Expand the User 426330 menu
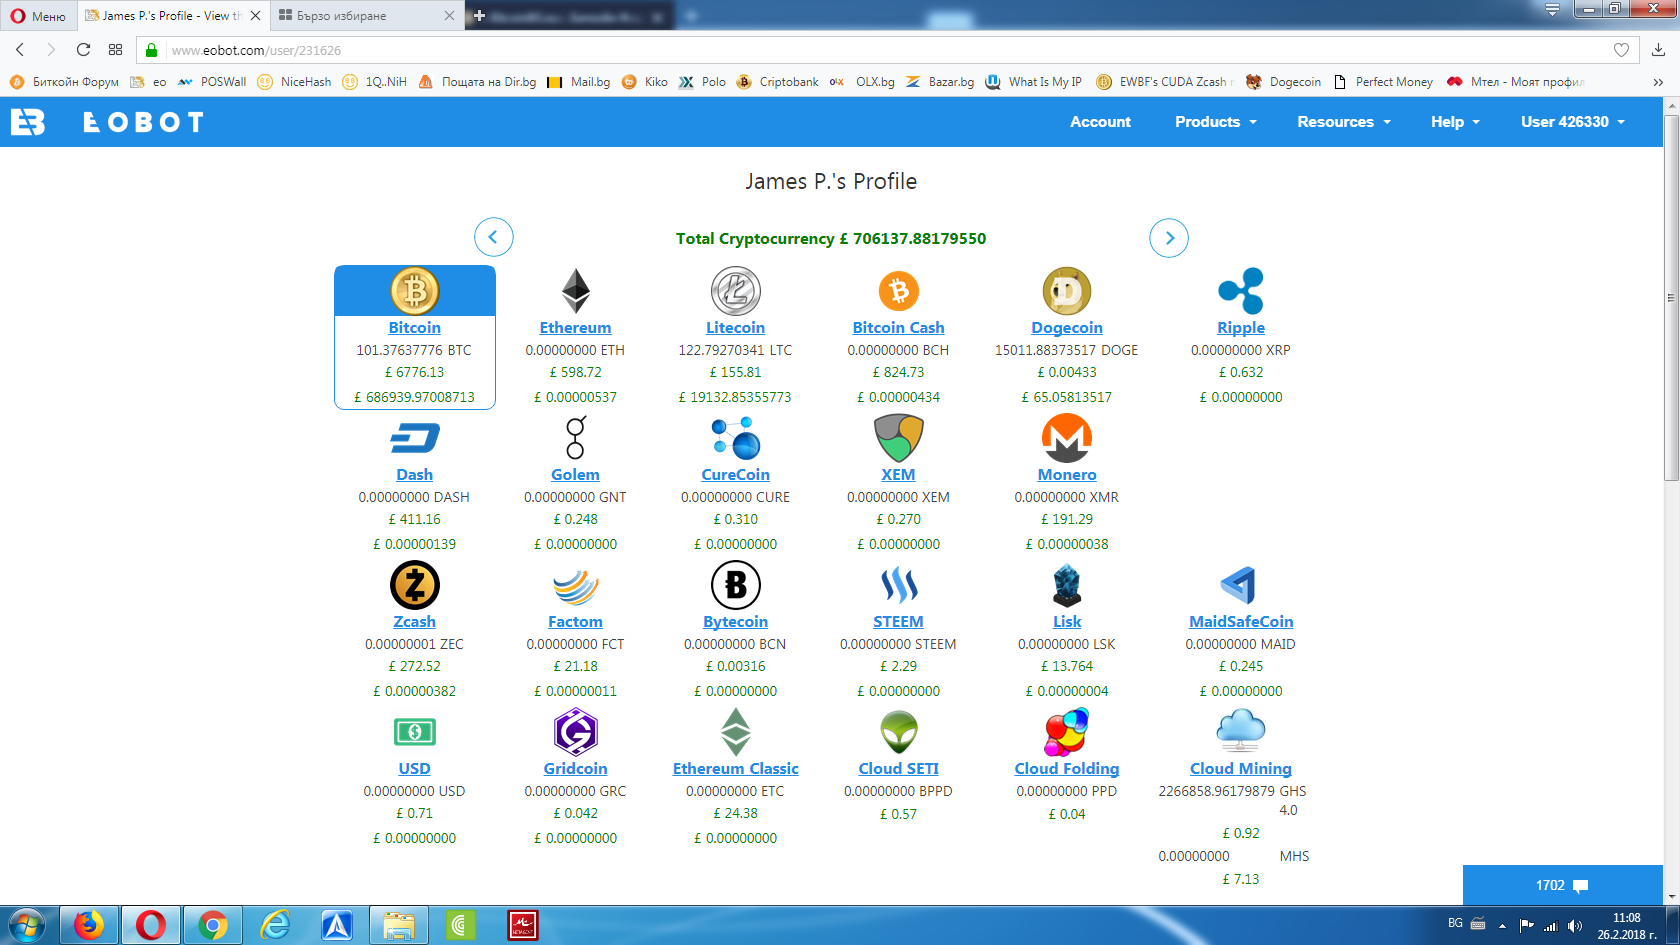 click(x=1573, y=122)
